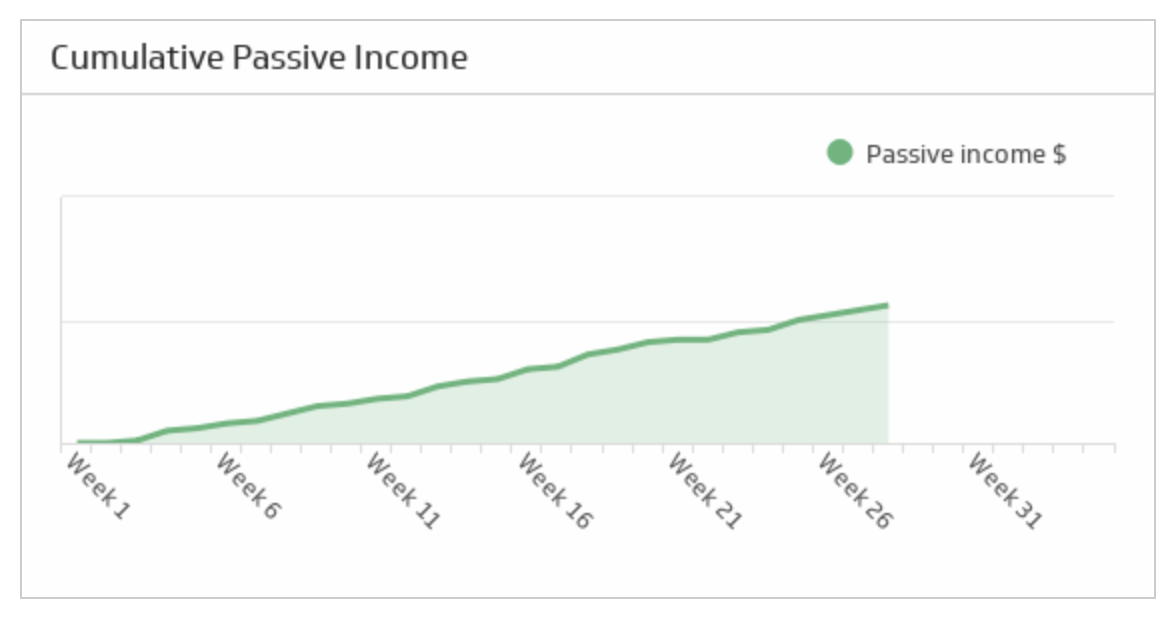The width and height of the screenshot is (1174, 626).
Task: Click the green line above Week 6
Action: [228, 423]
